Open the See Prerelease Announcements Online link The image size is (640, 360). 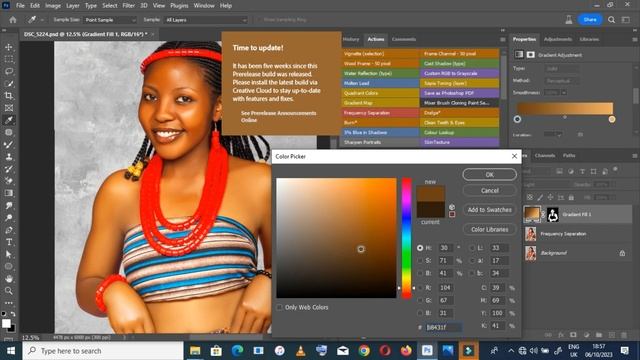coord(278,116)
